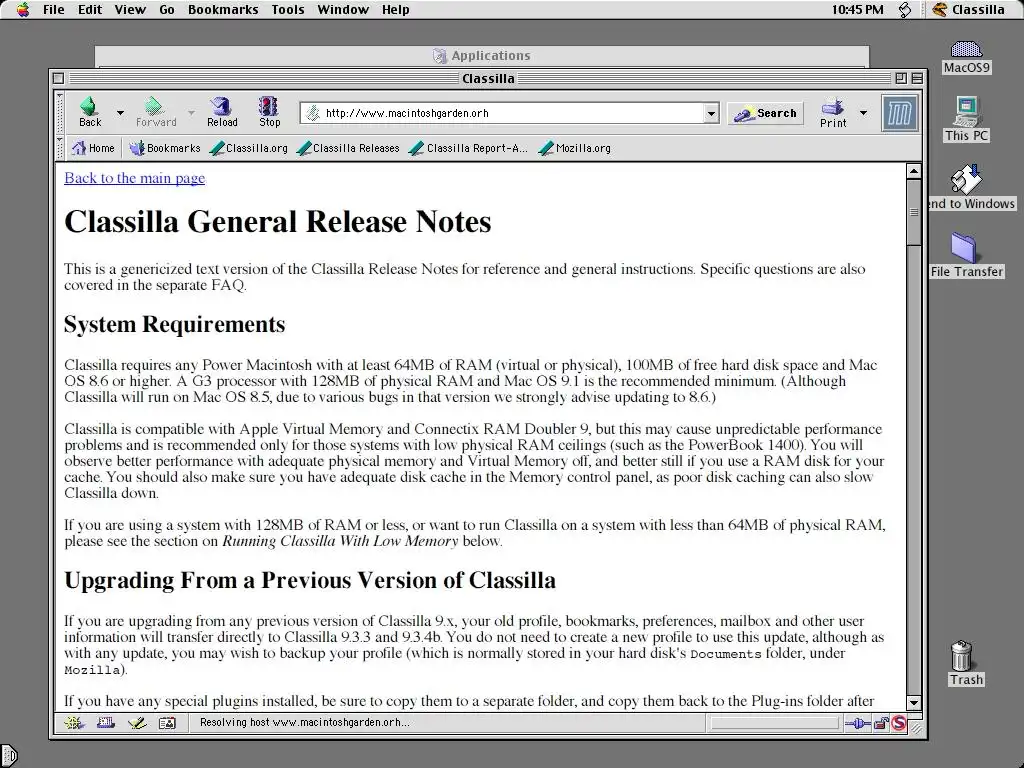The width and height of the screenshot is (1024, 768).
Task: Click the 'Upgrading From a Previous Version of Classilla' heading
Action: 310,580
